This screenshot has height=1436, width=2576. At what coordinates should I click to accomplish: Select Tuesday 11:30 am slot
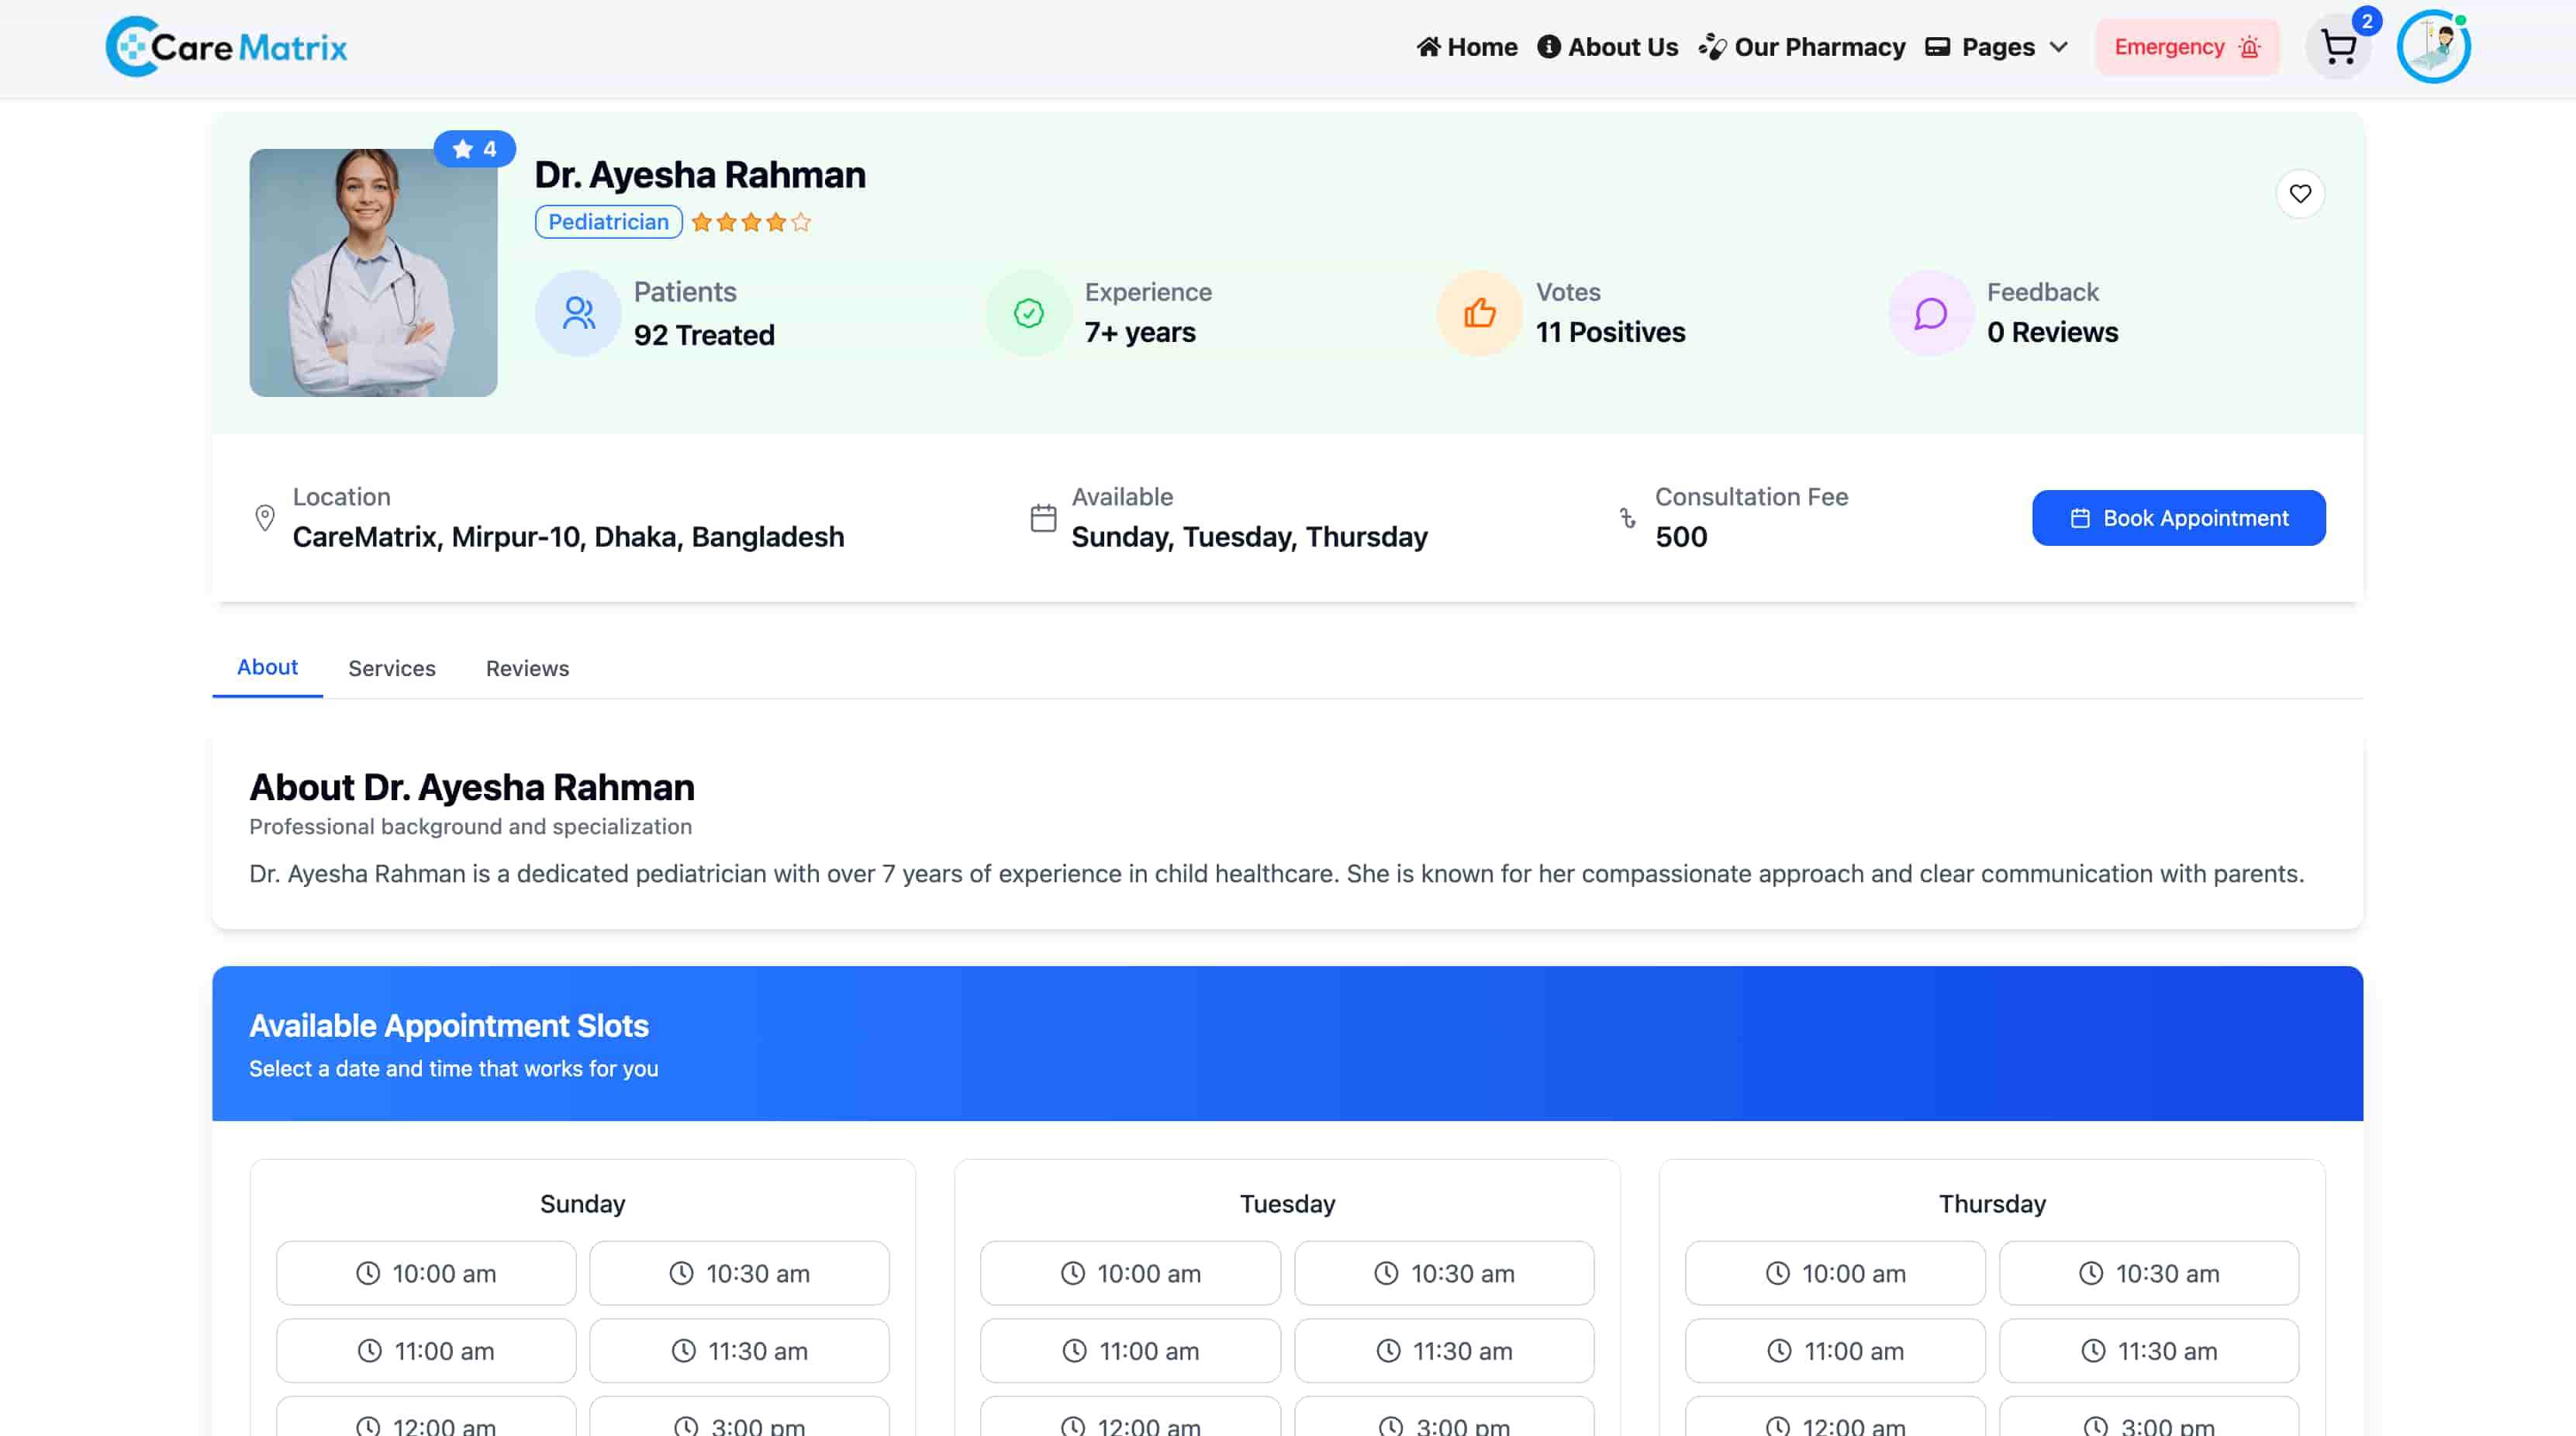[1444, 1351]
